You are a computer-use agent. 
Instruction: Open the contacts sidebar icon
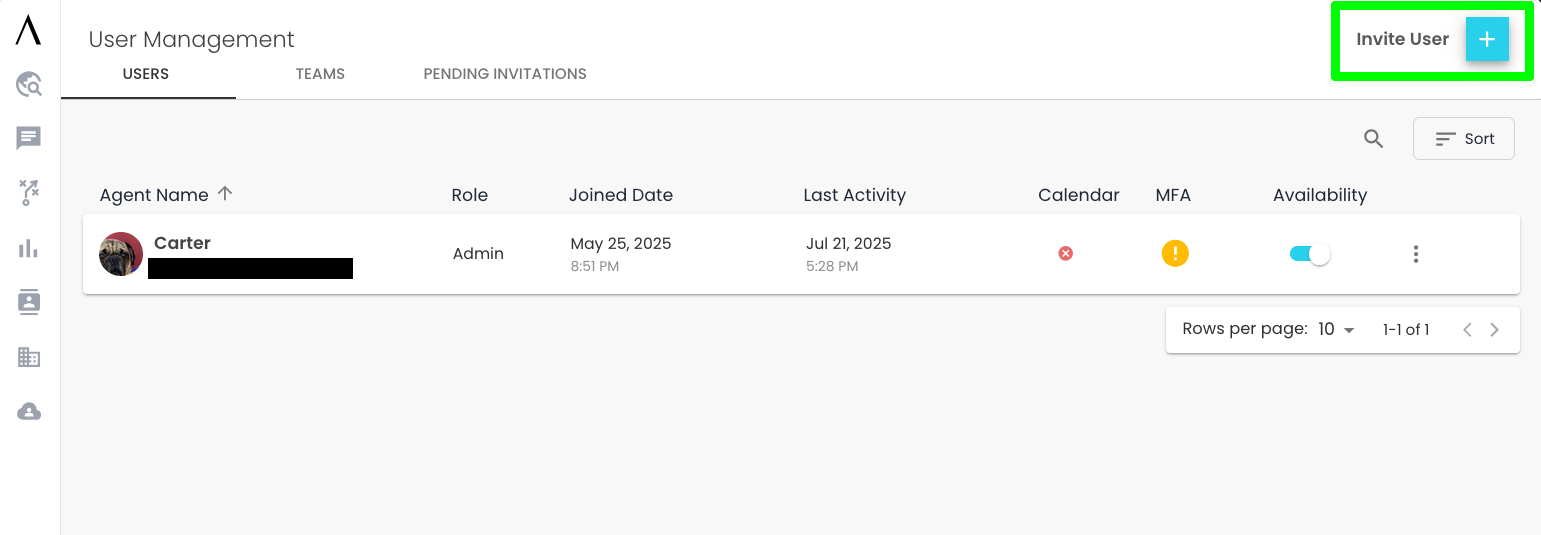point(29,302)
